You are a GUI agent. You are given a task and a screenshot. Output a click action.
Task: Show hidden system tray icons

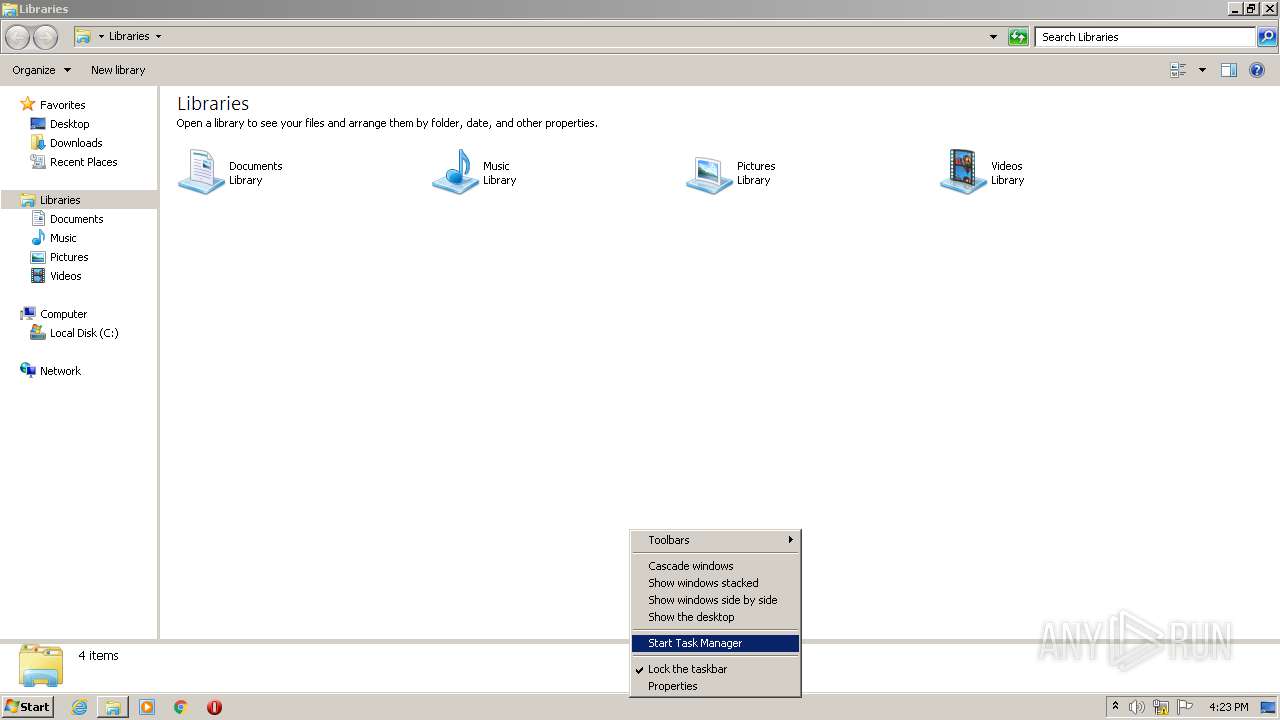coord(1115,707)
